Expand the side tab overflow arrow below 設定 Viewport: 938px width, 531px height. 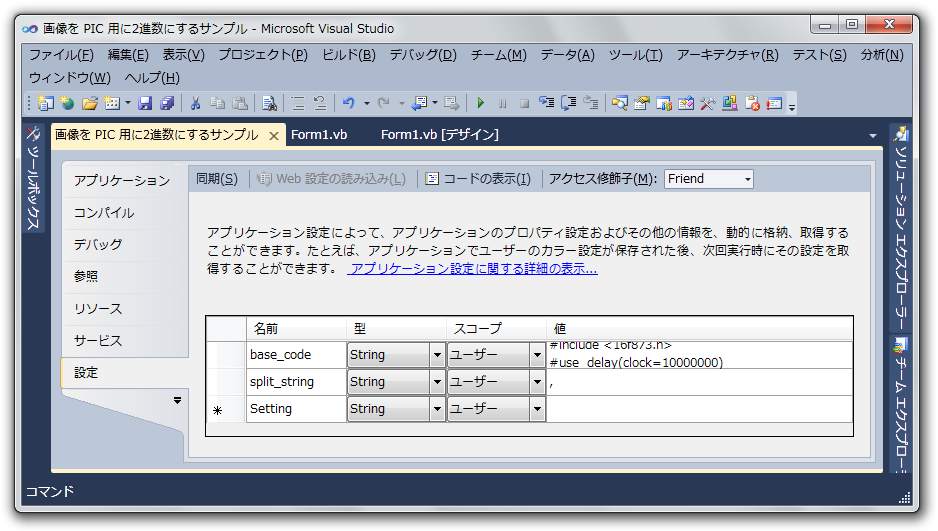pos(177,400)
